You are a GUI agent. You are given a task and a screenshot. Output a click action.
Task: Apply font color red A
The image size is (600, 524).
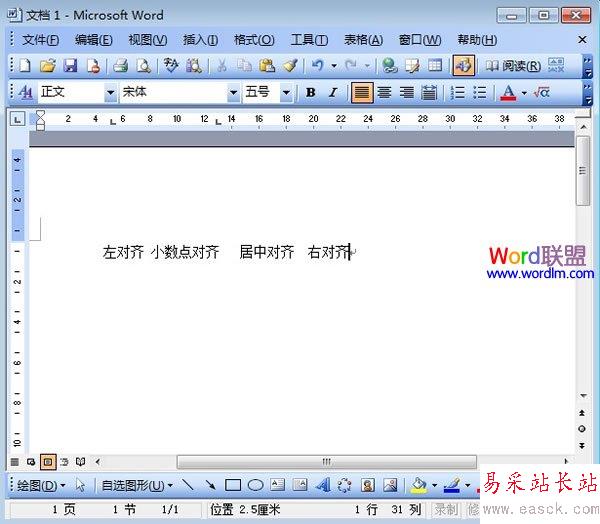pyautogui.click(x=508, y=93)
